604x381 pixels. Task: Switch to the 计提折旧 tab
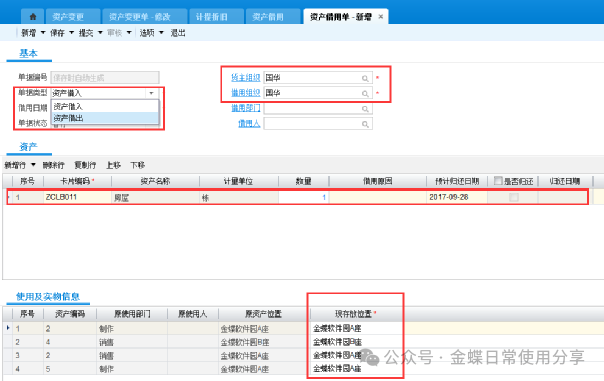(x=211, y=17)
